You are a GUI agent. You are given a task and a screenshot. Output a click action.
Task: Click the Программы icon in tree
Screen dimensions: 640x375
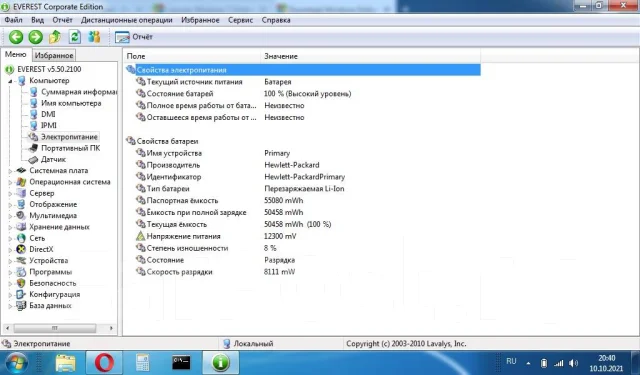pyautogui.click(x=21, y=272)
